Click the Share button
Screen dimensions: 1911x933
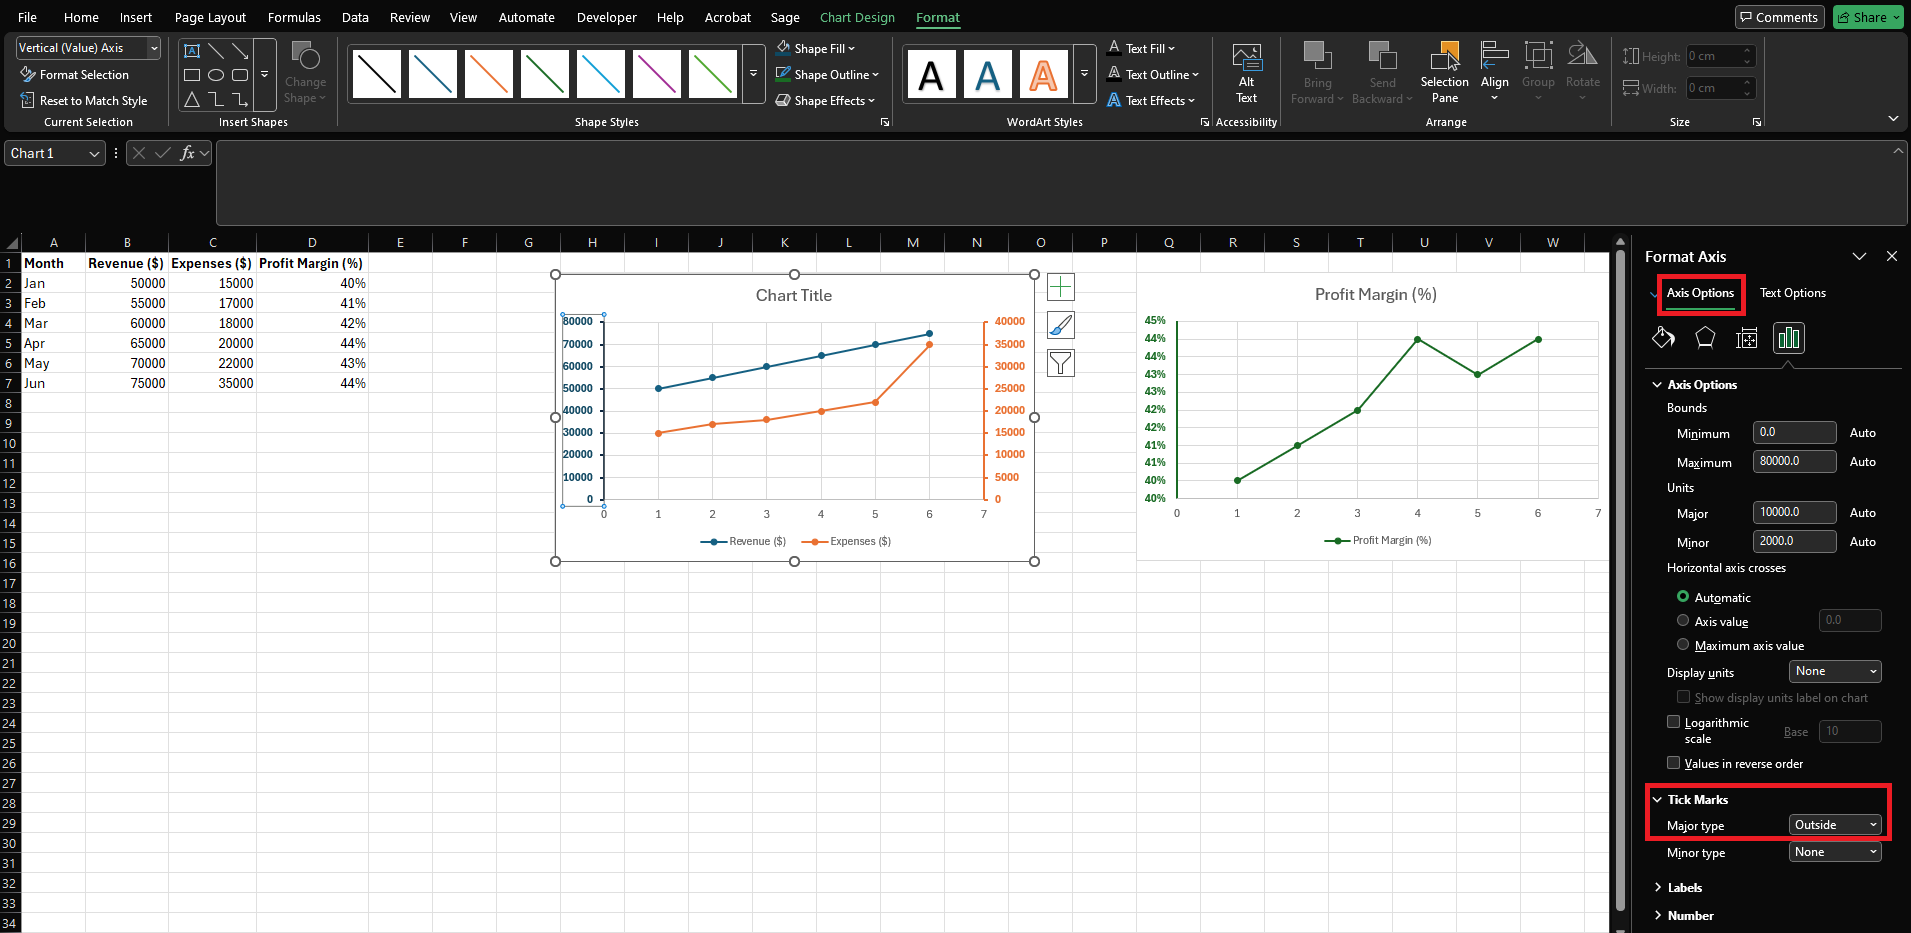click(x=1866, y=17)
